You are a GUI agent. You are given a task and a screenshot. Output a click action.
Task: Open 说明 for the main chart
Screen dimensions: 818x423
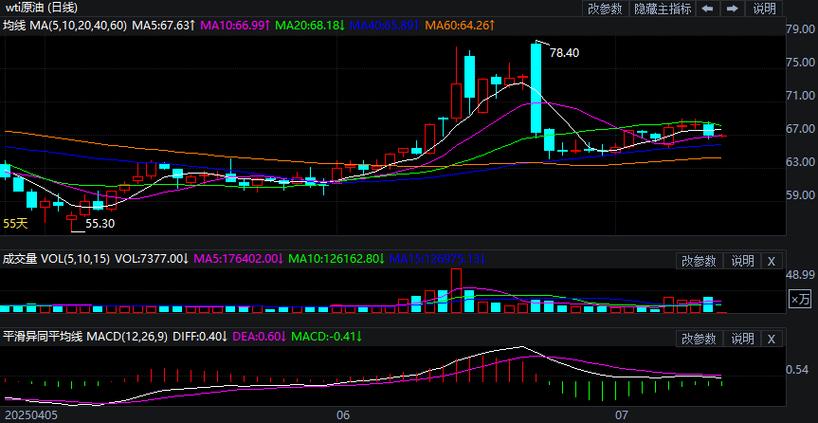(x=764, y=8)
